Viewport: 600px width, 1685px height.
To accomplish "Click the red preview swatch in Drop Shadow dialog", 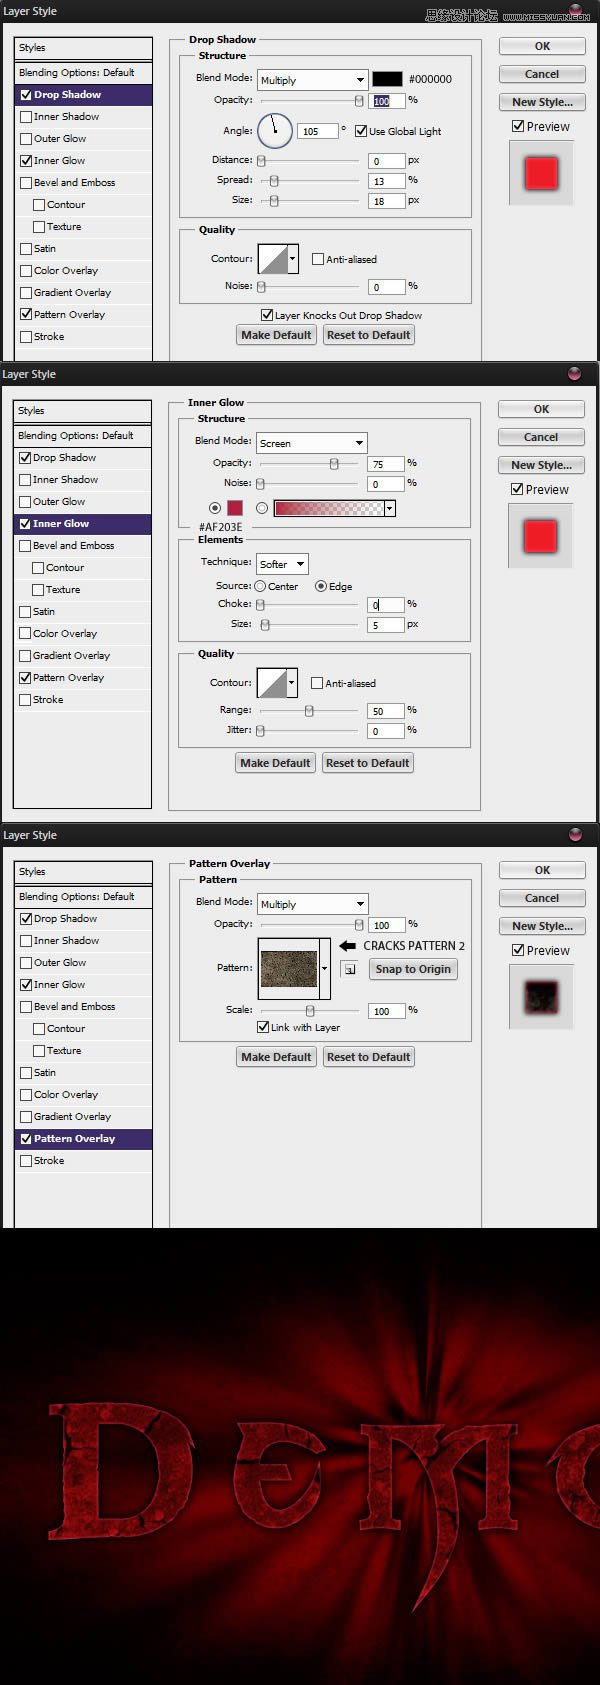I will pos(541,173).
